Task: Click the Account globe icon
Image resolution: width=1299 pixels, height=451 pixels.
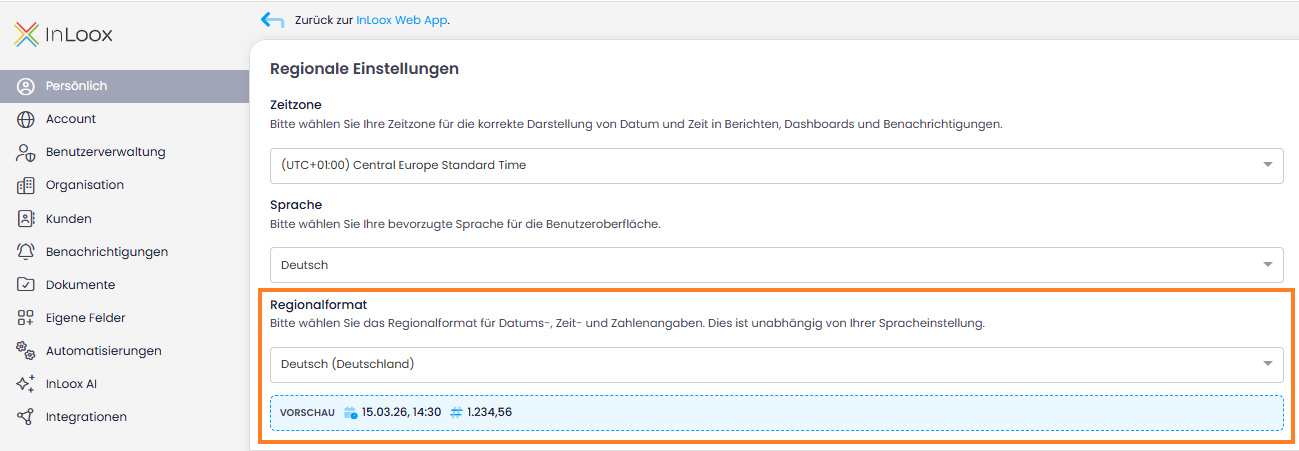Action: [x=26, y=119]
